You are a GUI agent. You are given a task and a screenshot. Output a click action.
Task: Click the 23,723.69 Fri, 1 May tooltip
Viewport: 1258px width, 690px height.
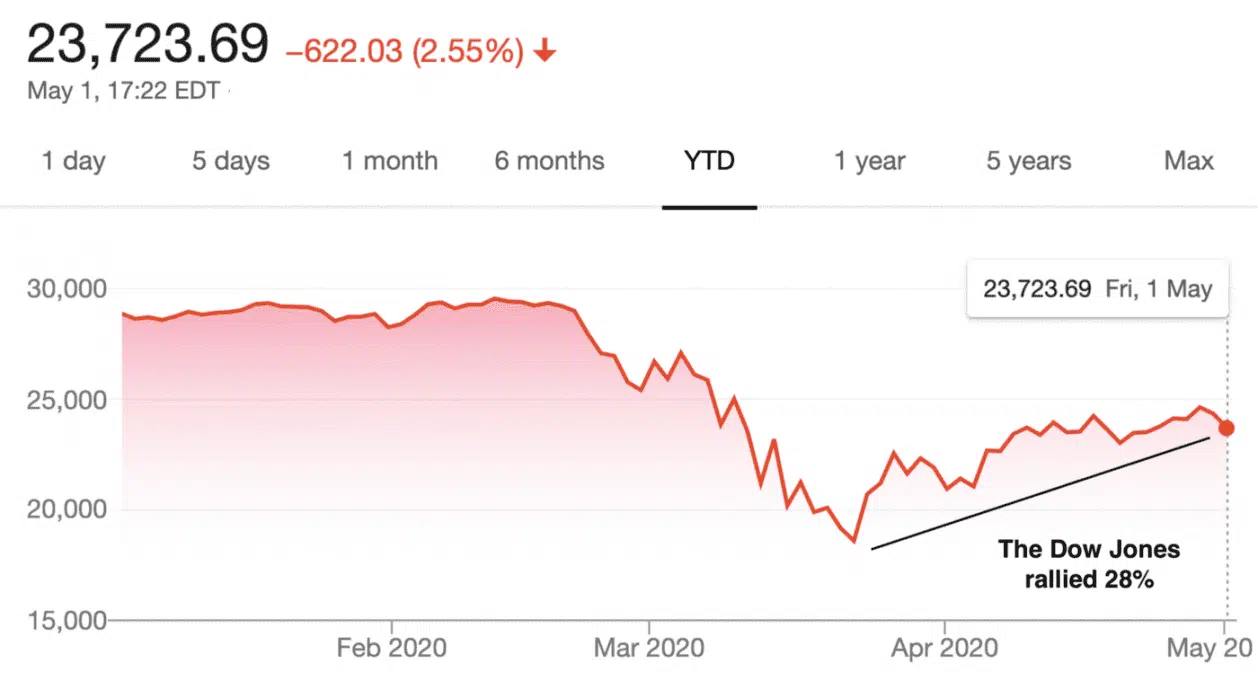pyautogui.click(x=1097, y=290)
